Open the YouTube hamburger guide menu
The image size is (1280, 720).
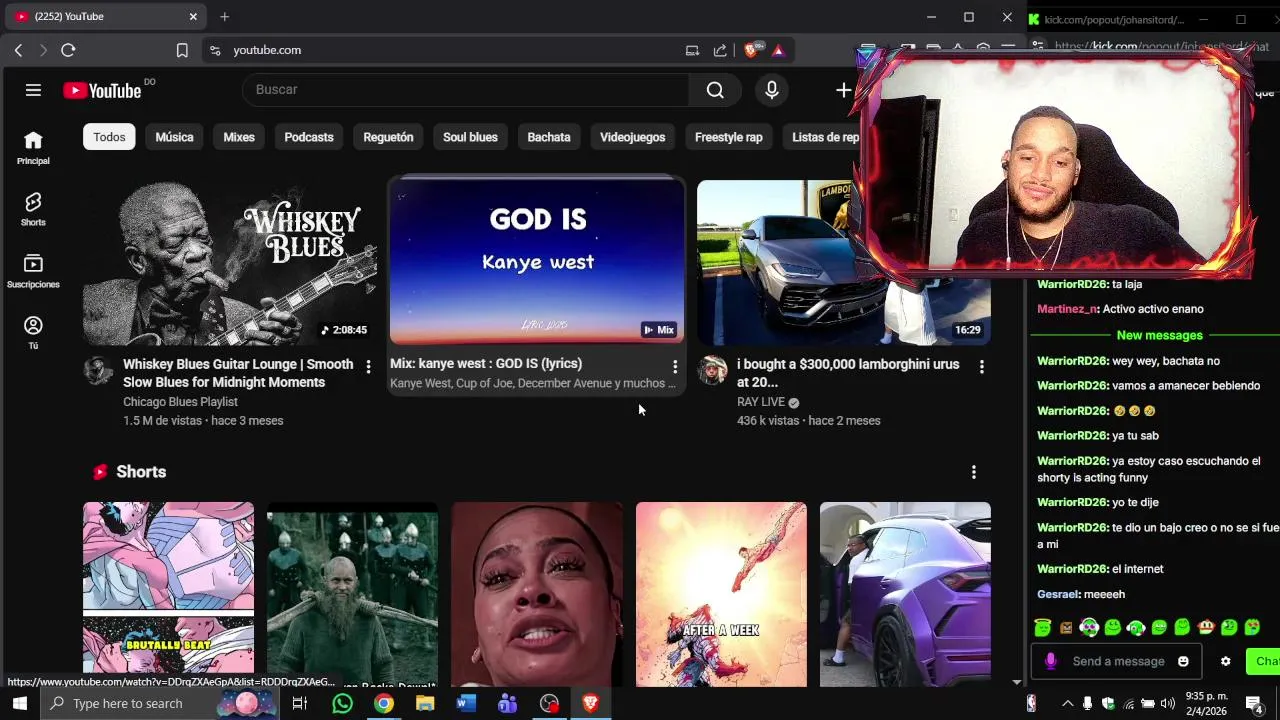pyautogui.click(x=33, y=90)
